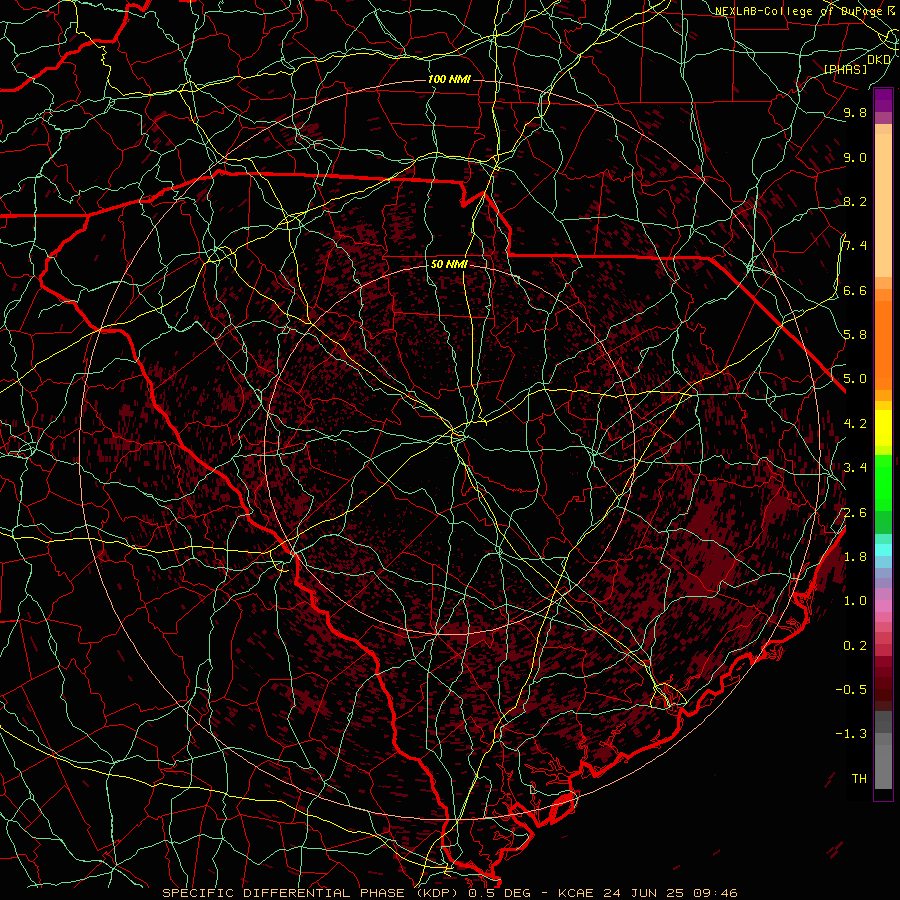Select the 6.6 legend value

(x=855, y=290)
